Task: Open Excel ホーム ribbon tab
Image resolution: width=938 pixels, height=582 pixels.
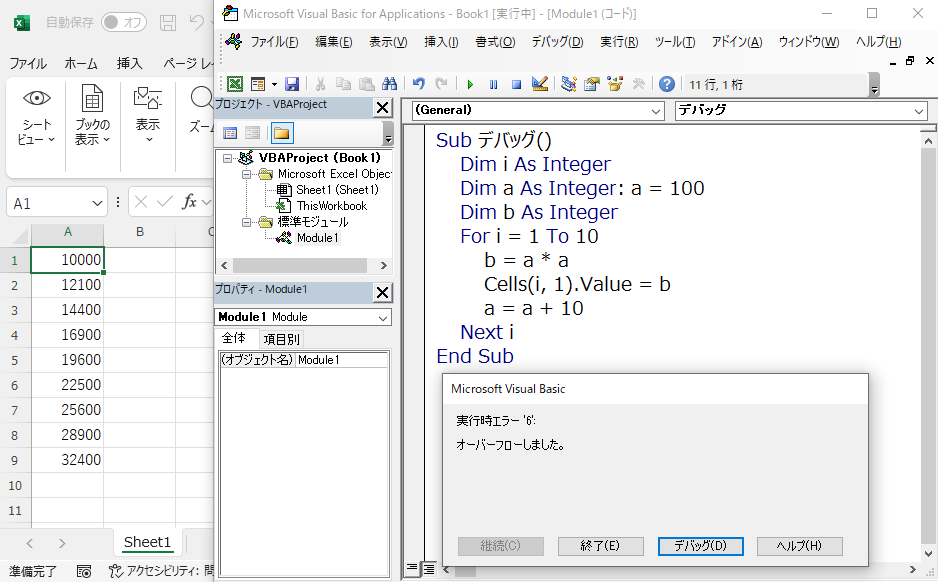Action: 81,63
